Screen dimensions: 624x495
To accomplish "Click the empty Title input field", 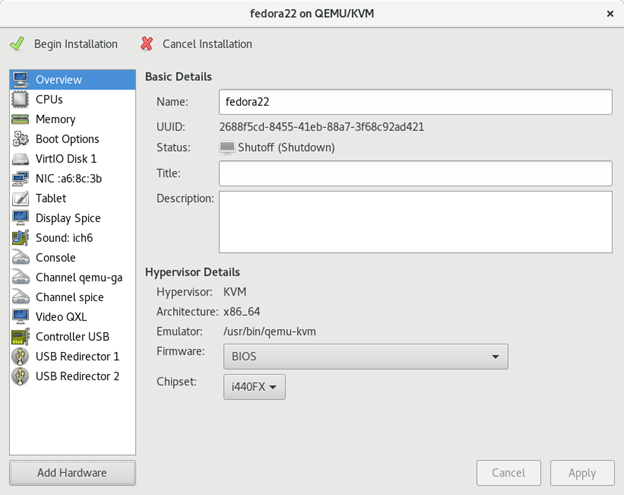I will tap(415, 173).
